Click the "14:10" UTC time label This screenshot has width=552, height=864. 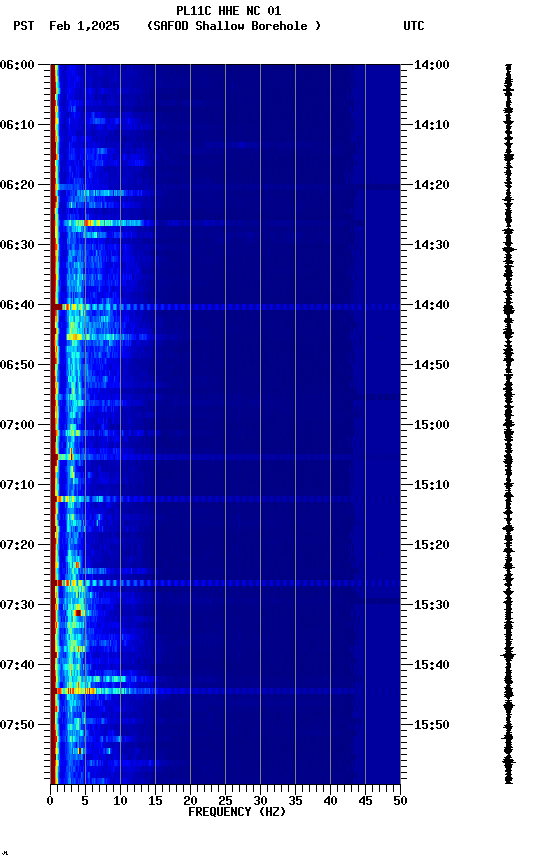point(432,125)
